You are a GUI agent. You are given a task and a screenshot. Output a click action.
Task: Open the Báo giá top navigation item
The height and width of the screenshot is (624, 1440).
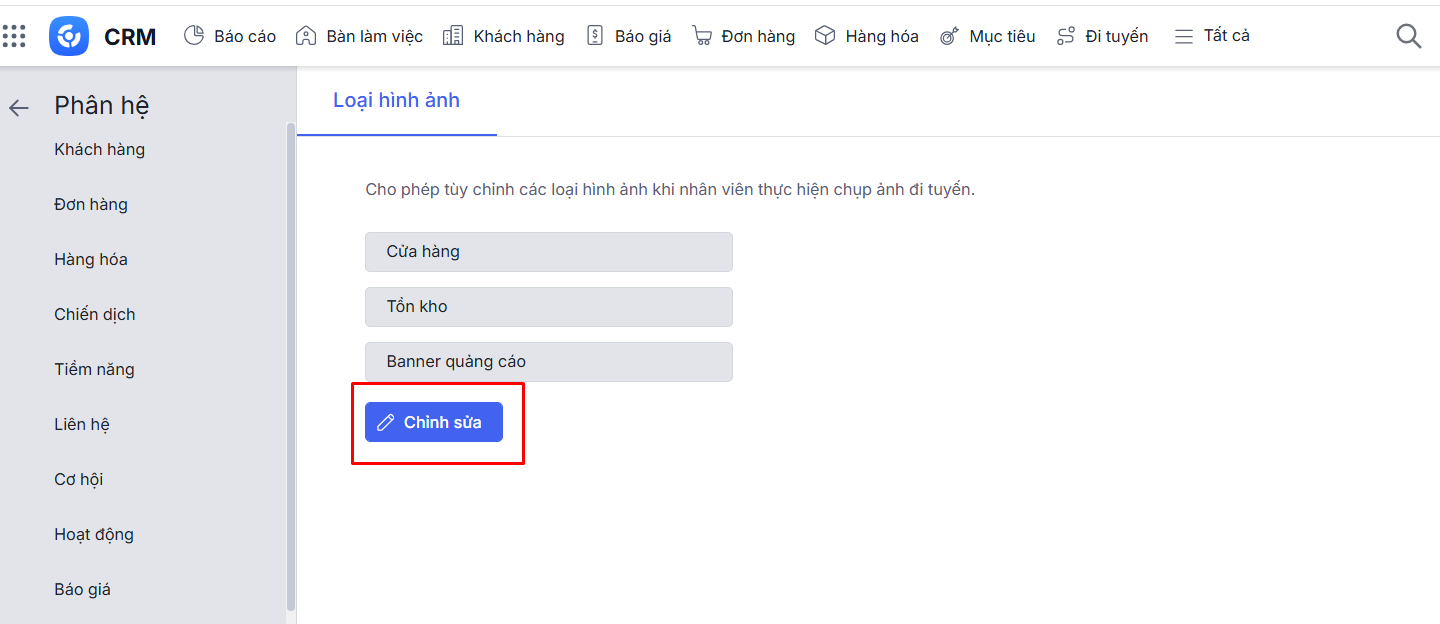[629, 37]
